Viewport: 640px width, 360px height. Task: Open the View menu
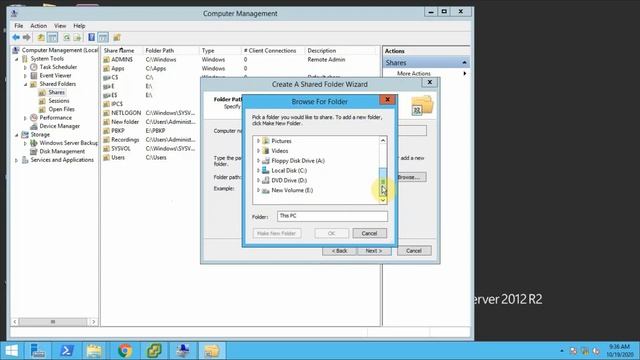[60, 26]
